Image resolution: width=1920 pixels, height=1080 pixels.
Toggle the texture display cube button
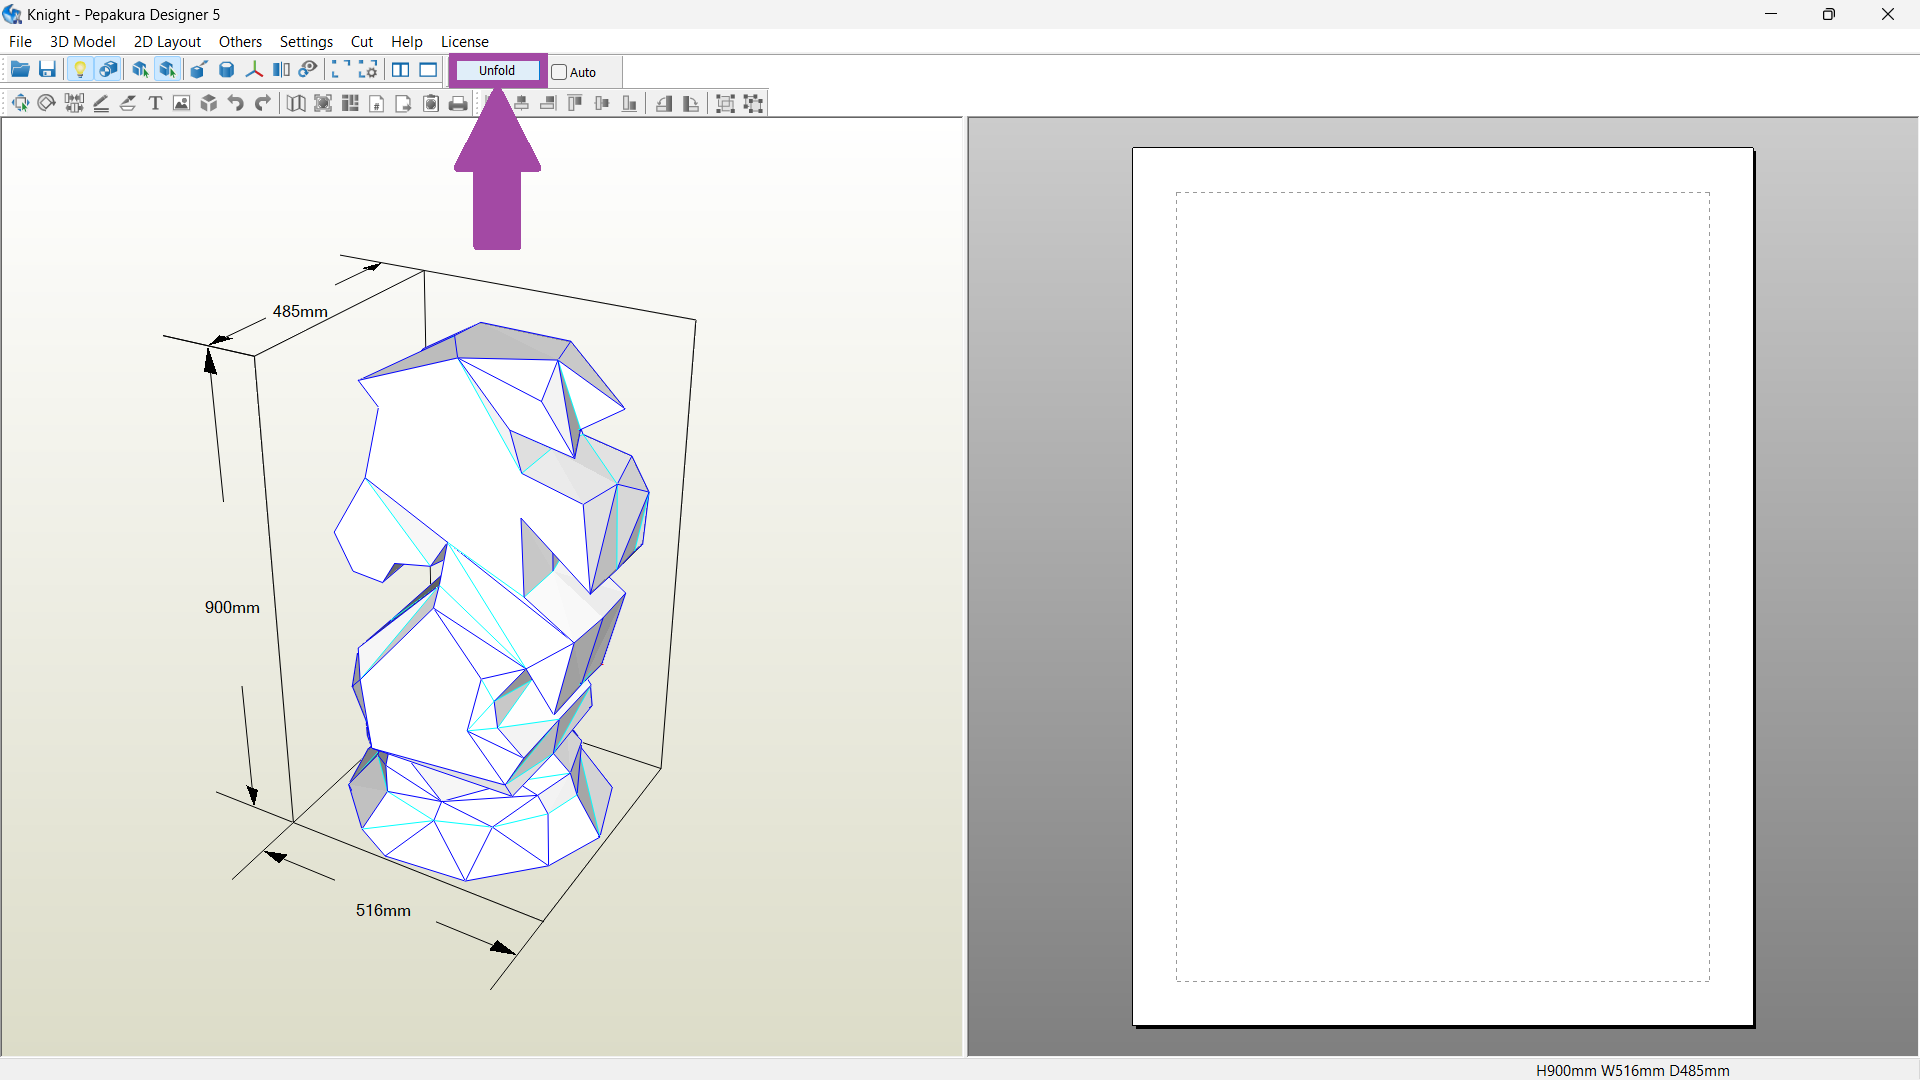[x=108, y=70]
